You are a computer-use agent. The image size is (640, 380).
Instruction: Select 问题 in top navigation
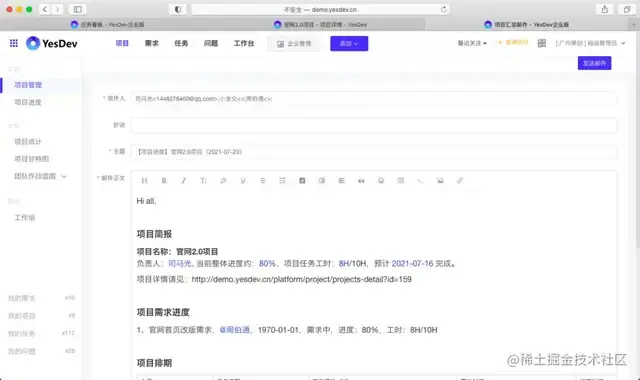pos(211,43)
